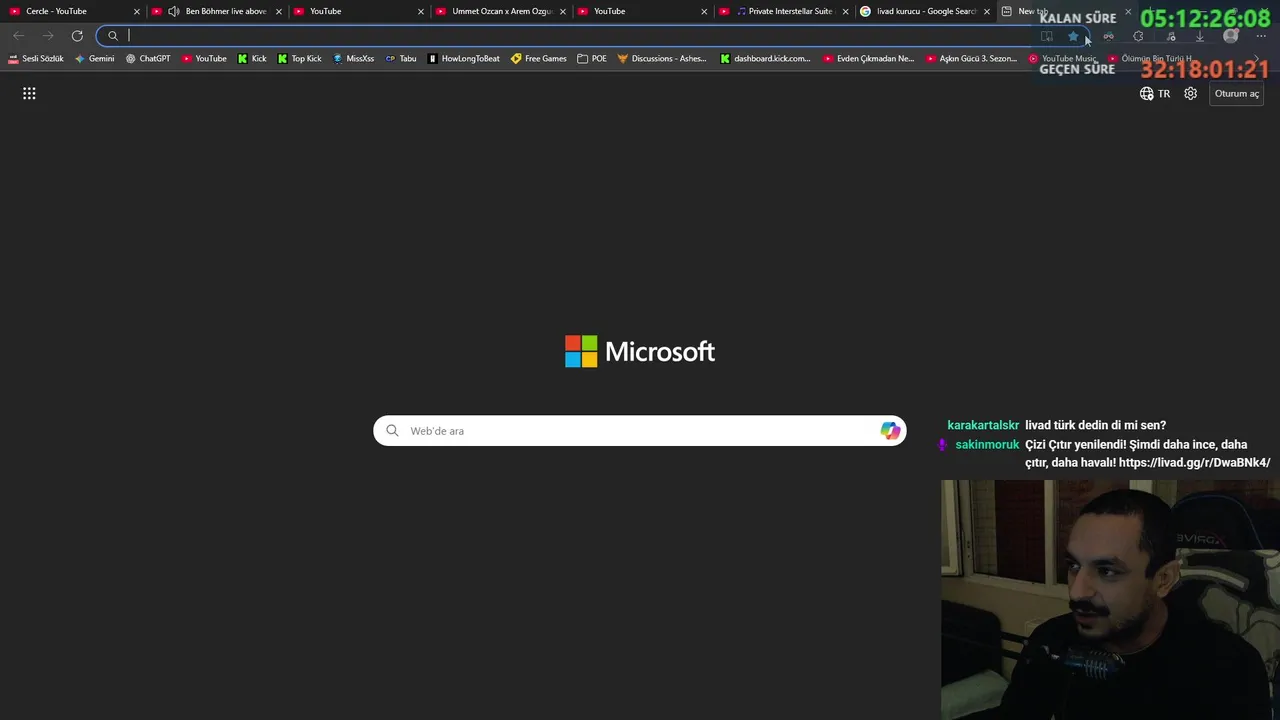Change language with TR globe button
The height and width of the screenshot is (720, 1280).
(x=1155, y=93)
